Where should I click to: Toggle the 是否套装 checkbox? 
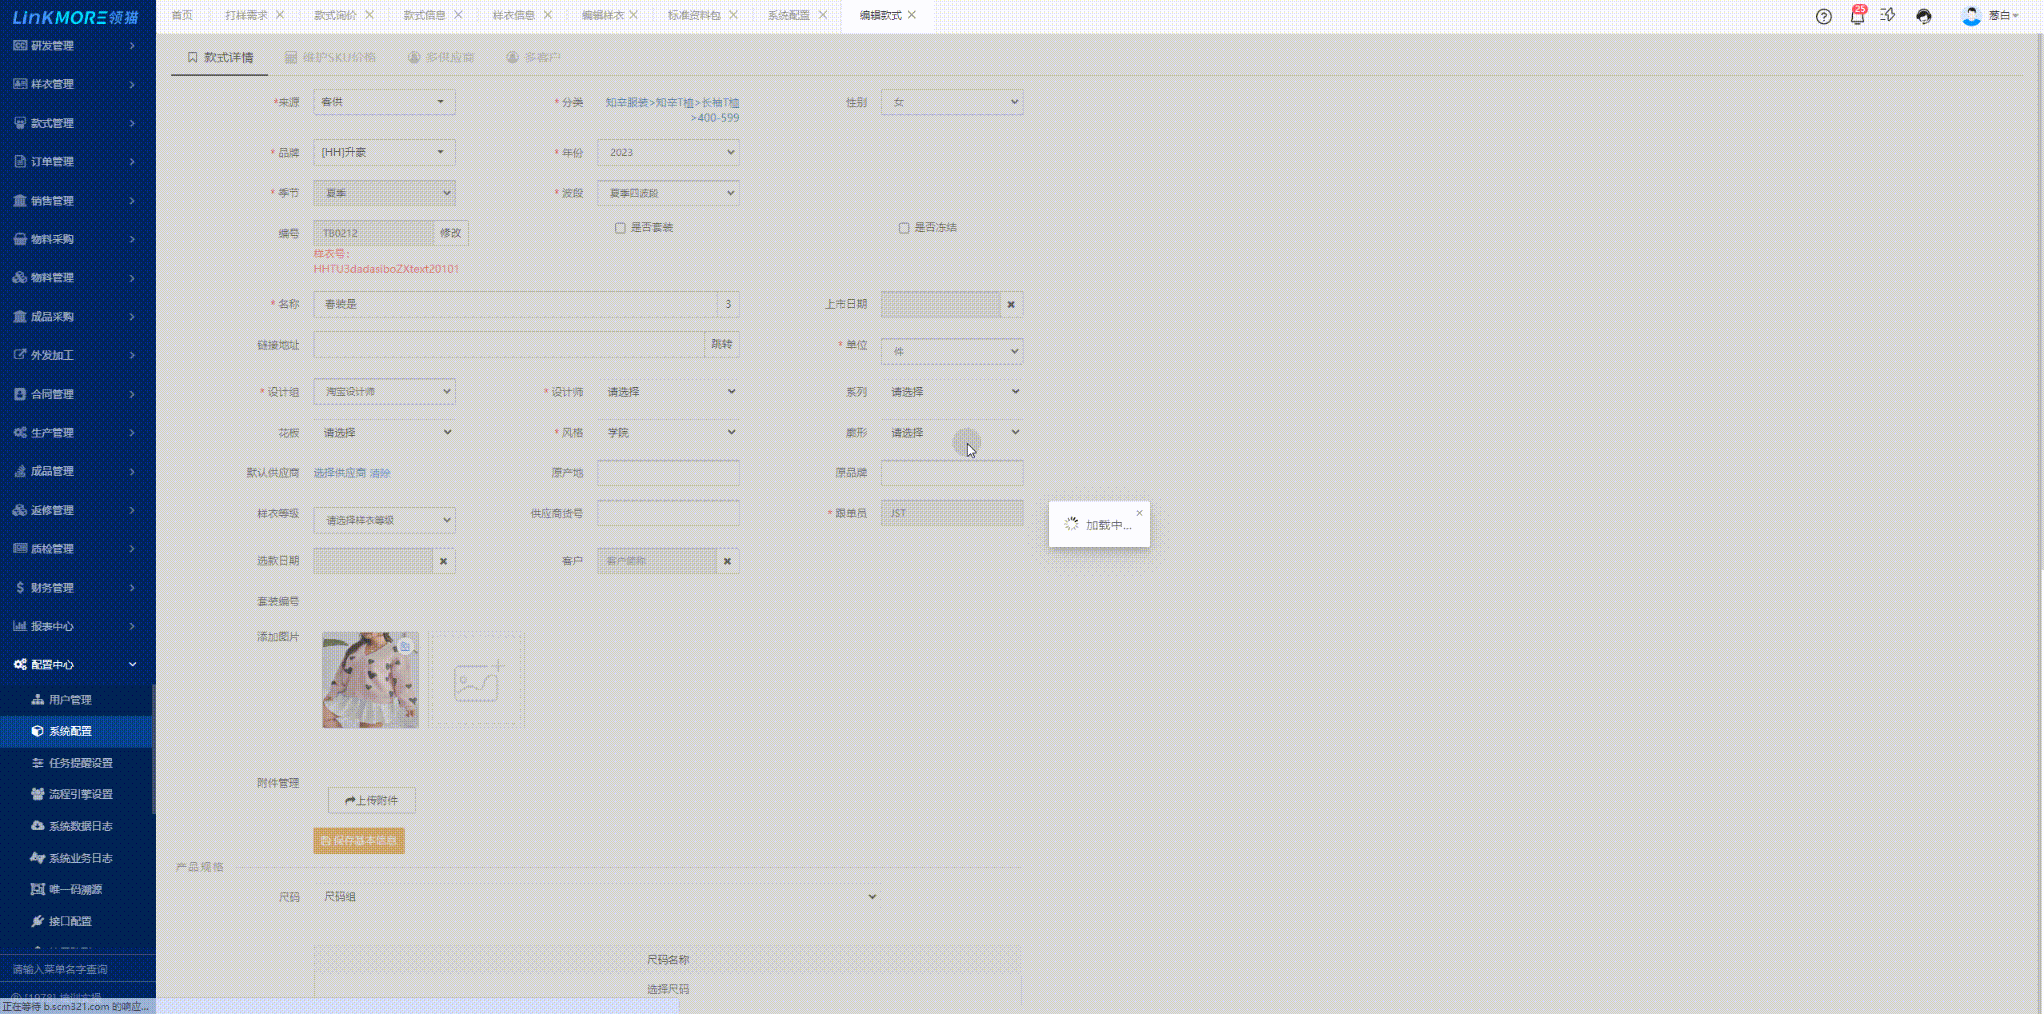pyautogui.click(x=620, y=228)
